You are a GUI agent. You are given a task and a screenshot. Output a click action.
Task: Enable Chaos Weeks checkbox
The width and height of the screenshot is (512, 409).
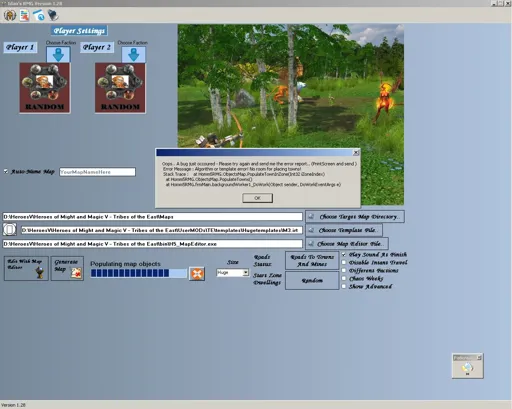[344, 278]
